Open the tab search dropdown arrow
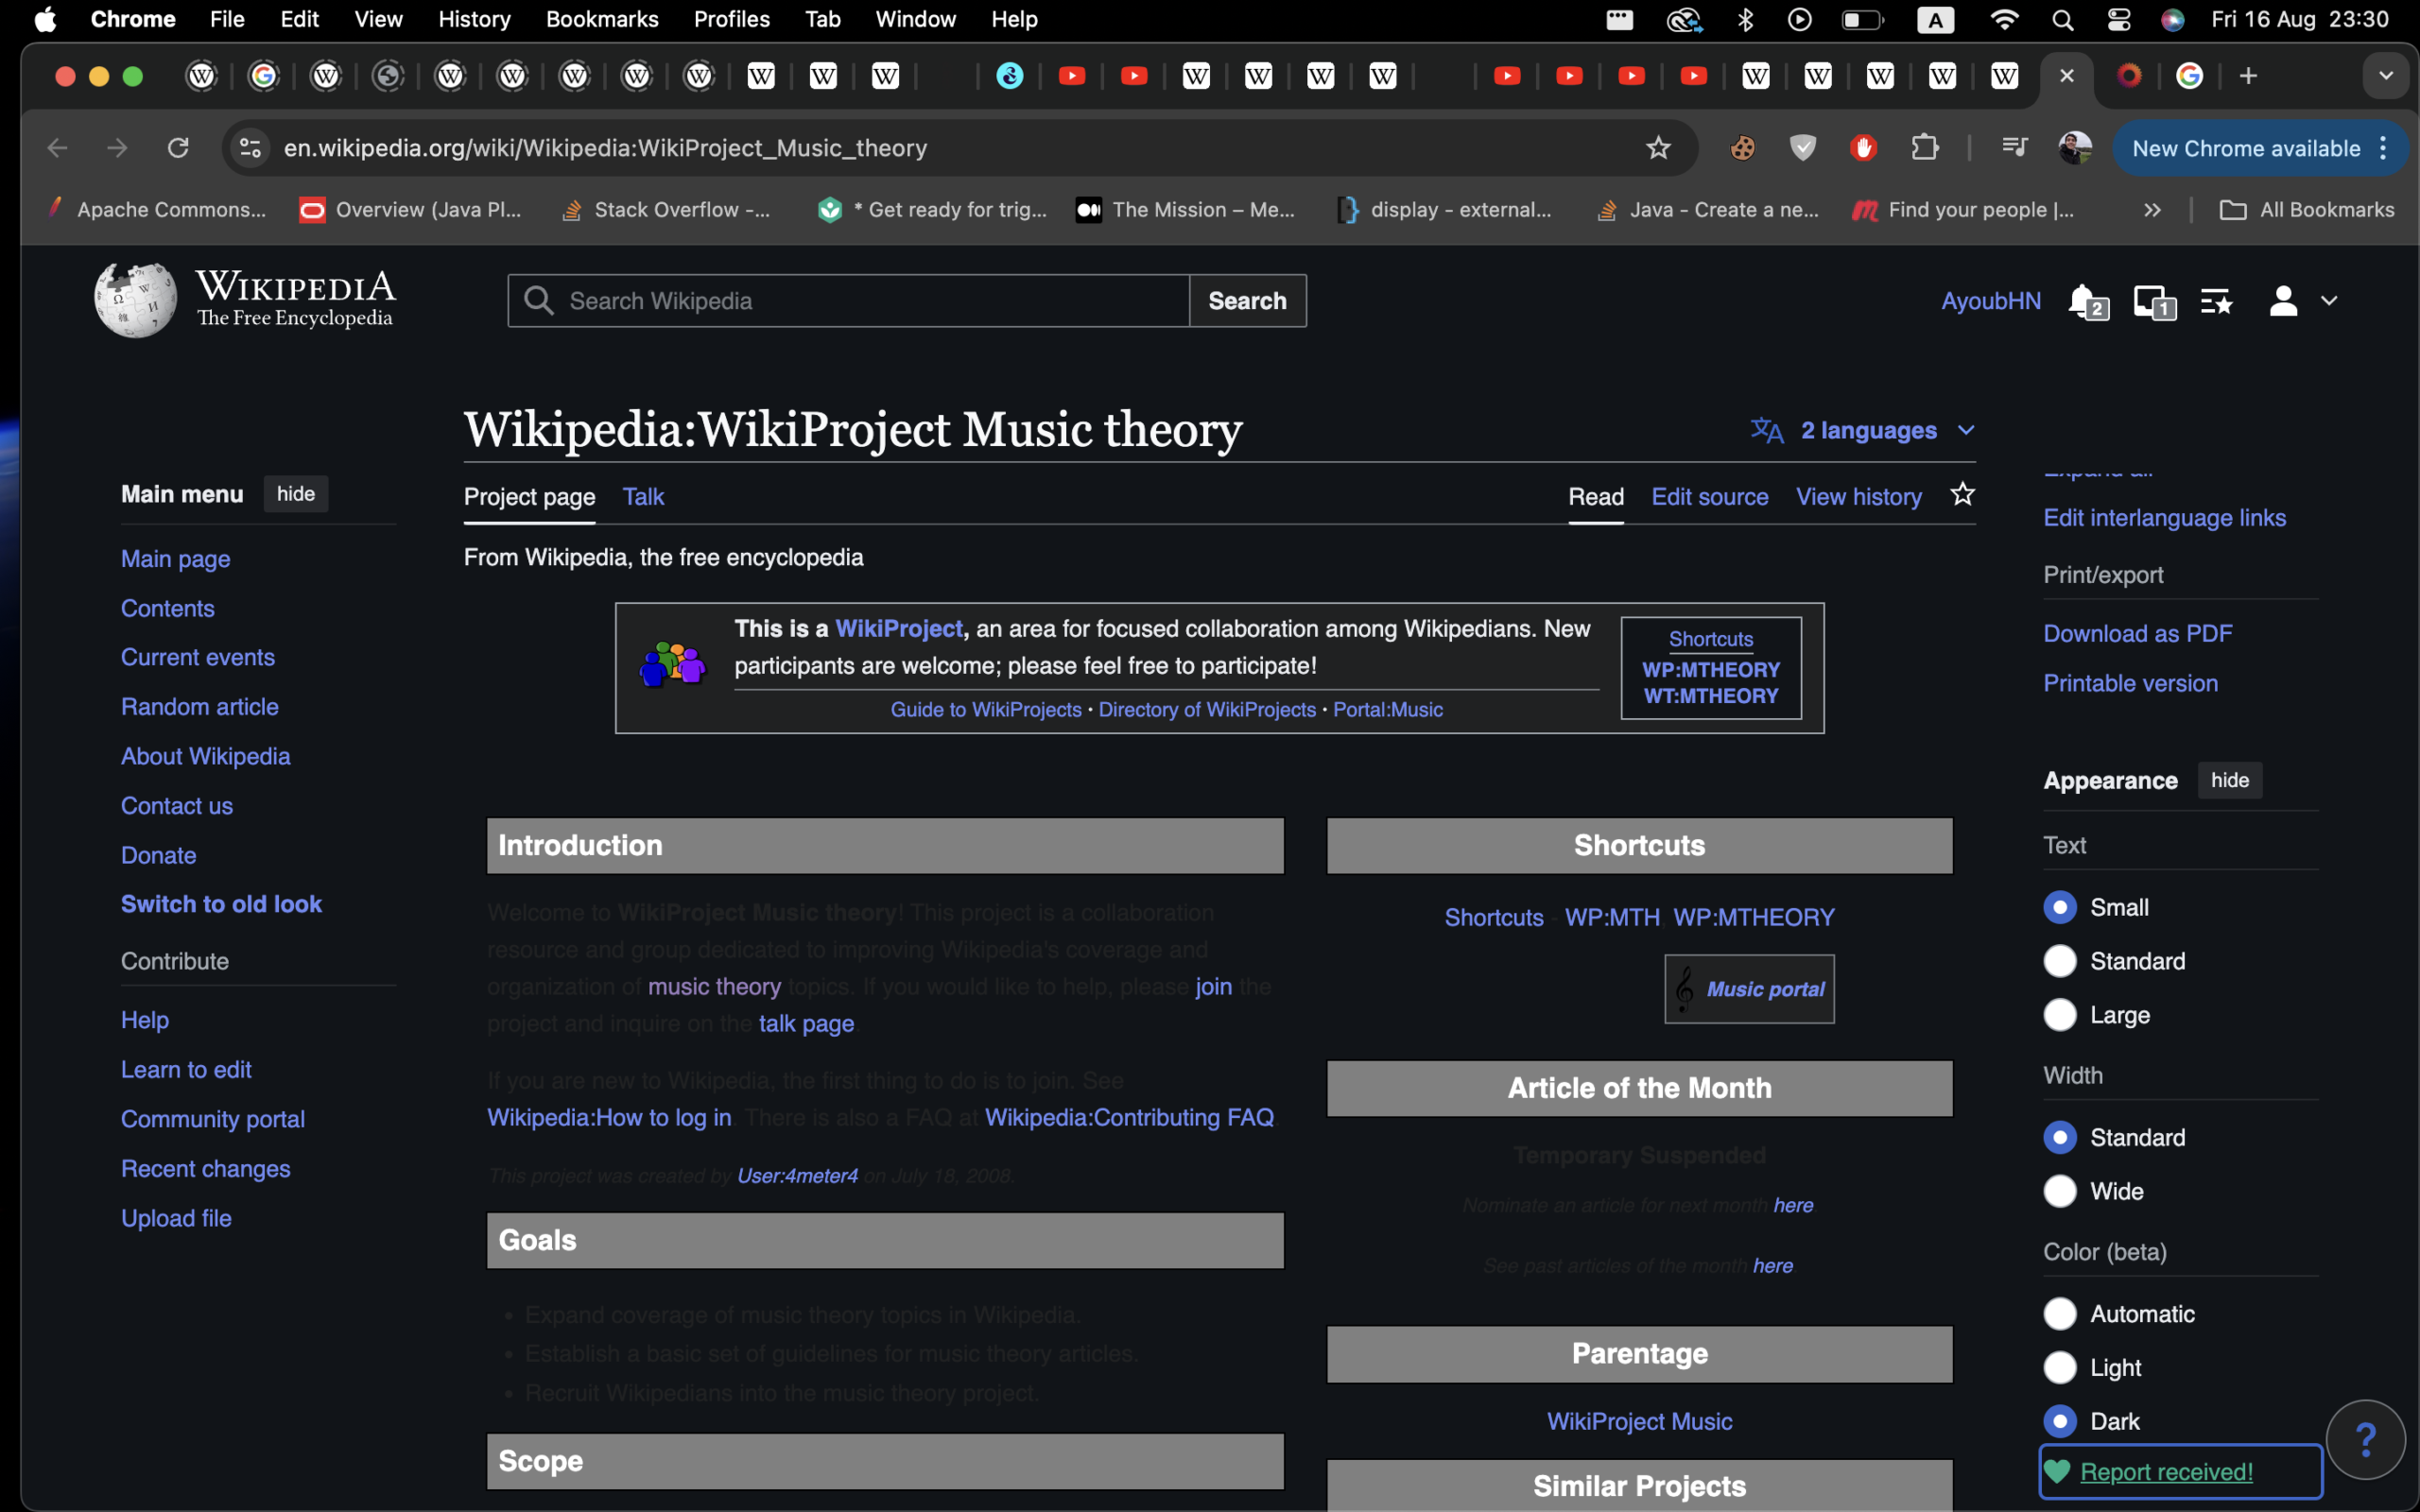The height and width of the screenshot is (1512, 2420). tap(2386, 76)
